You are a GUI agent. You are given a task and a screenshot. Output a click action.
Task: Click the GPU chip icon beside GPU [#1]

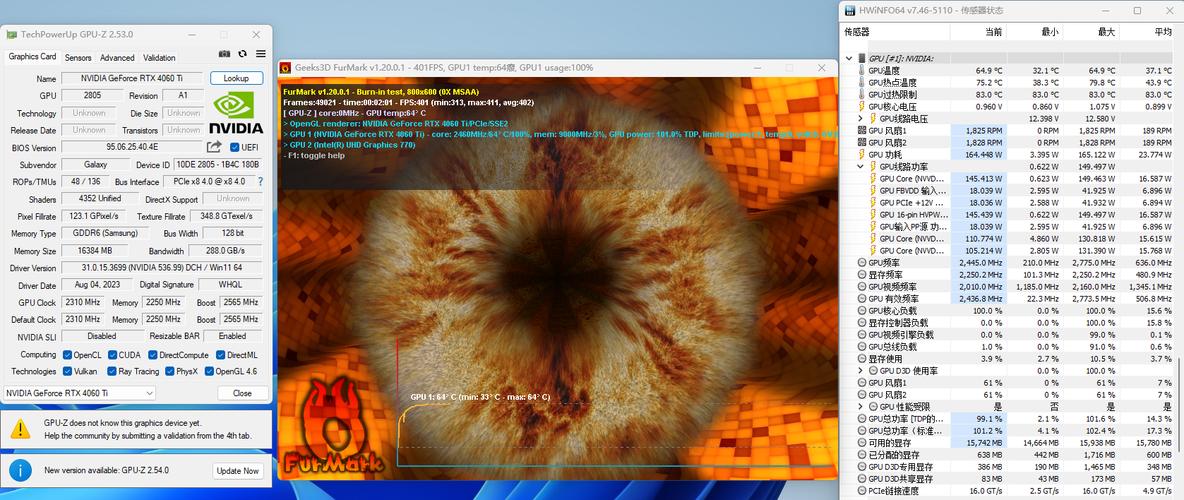pos(862,58)
